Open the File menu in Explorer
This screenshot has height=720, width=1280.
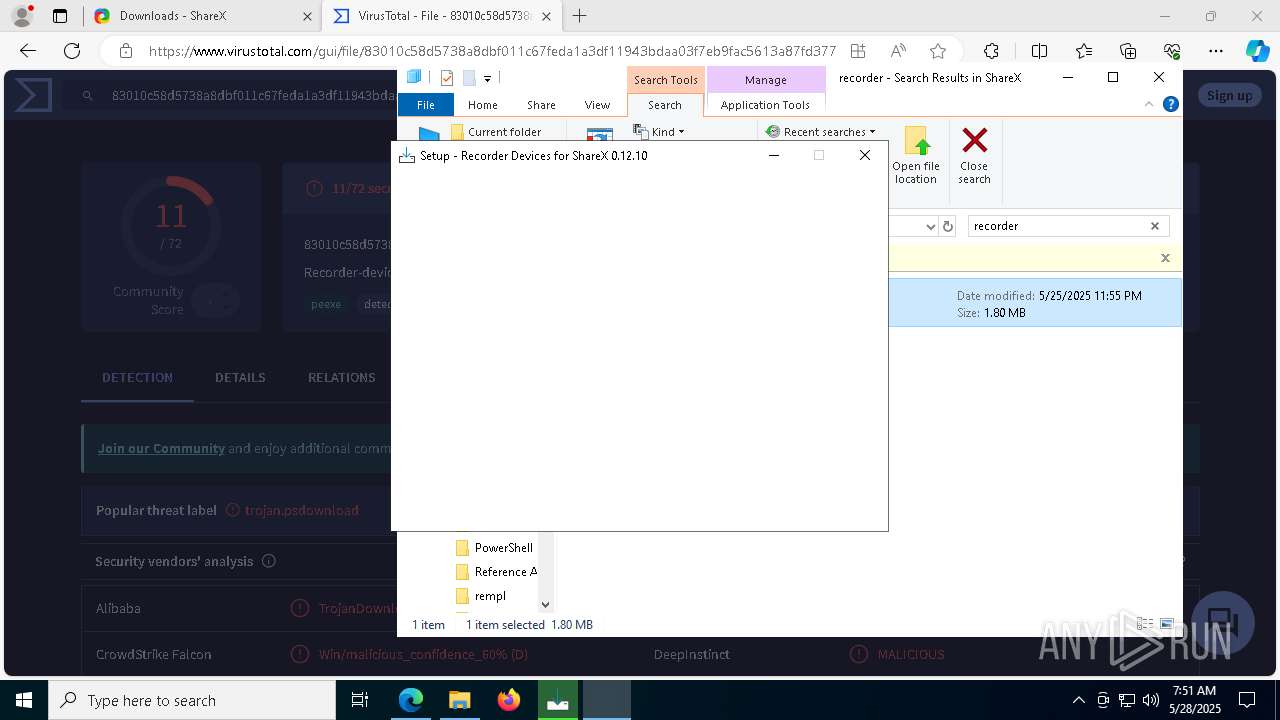(425, 104)
